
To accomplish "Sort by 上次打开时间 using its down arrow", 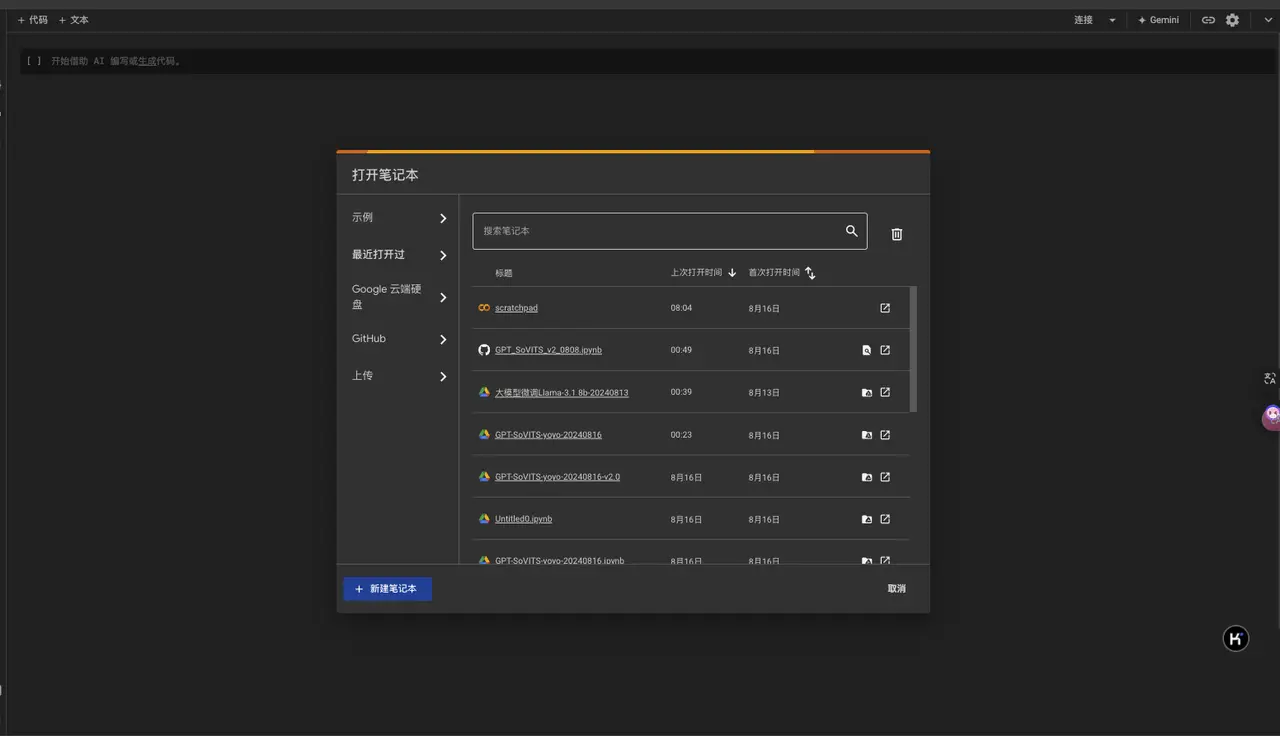I will [732, 273].
